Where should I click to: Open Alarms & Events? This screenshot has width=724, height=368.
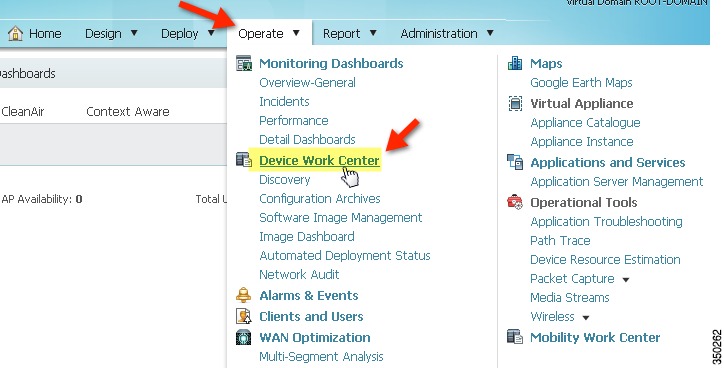[308, 296]
